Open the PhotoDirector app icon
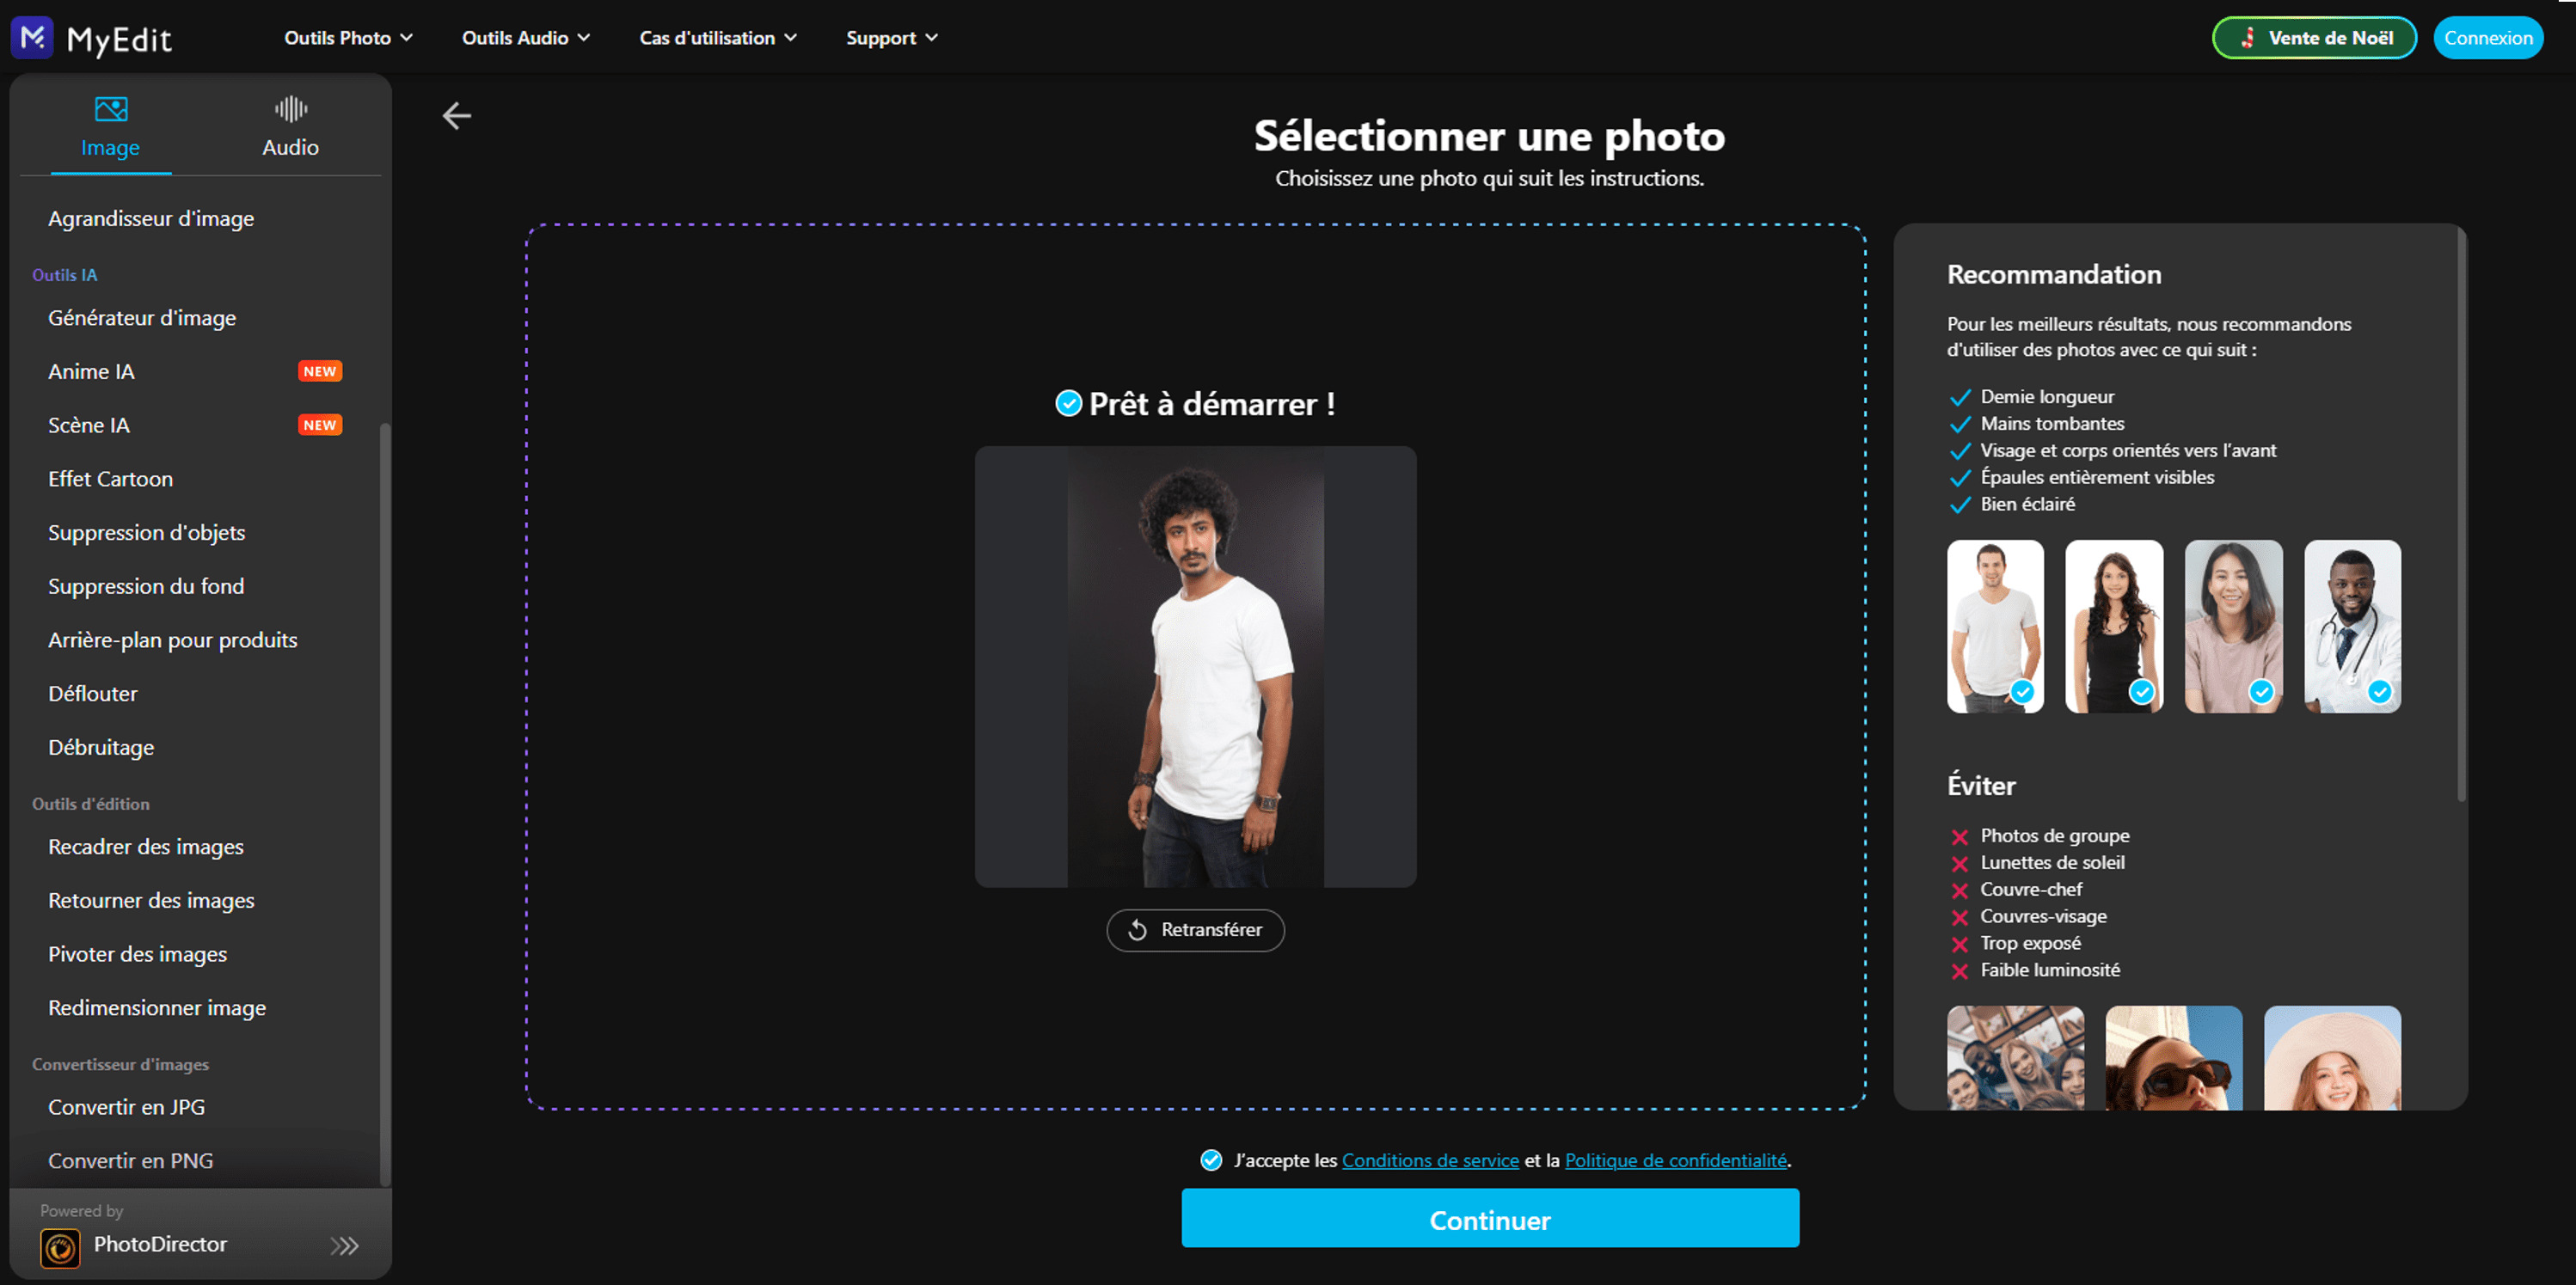 [x=59, y=1247]
